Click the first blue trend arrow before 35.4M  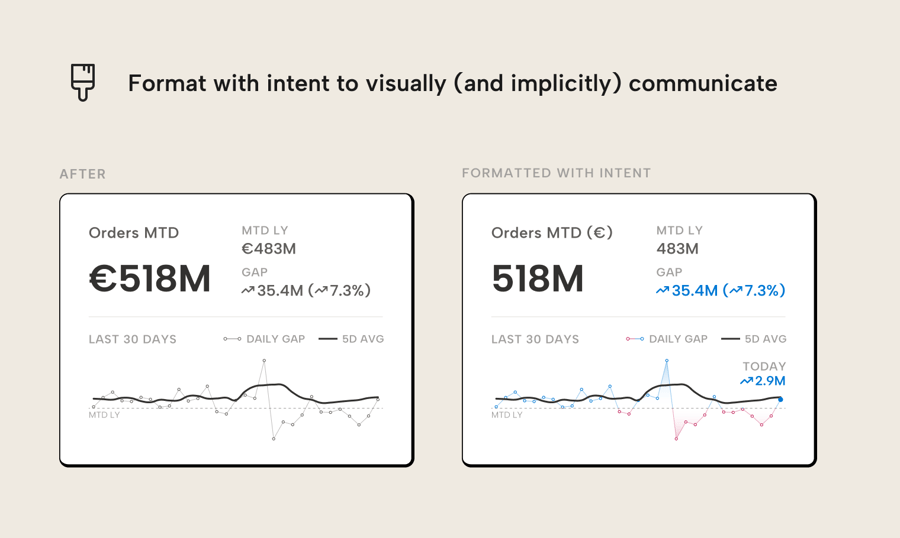coord(662,291)
